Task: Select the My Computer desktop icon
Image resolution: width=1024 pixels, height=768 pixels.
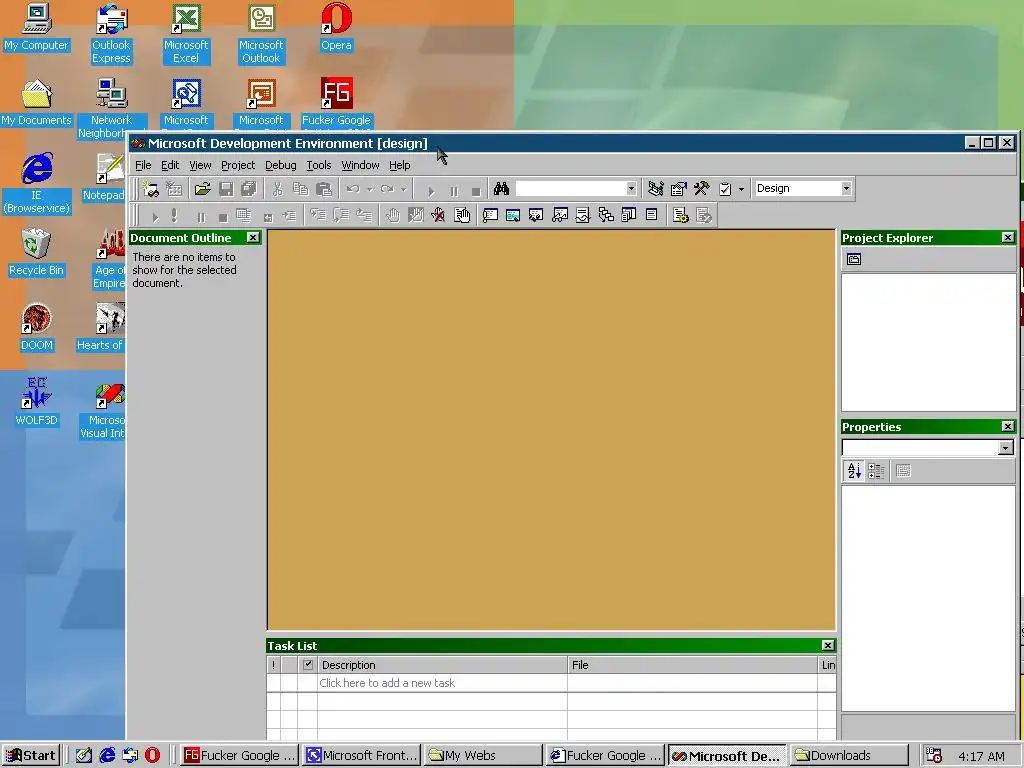Action: click(37, 28)
